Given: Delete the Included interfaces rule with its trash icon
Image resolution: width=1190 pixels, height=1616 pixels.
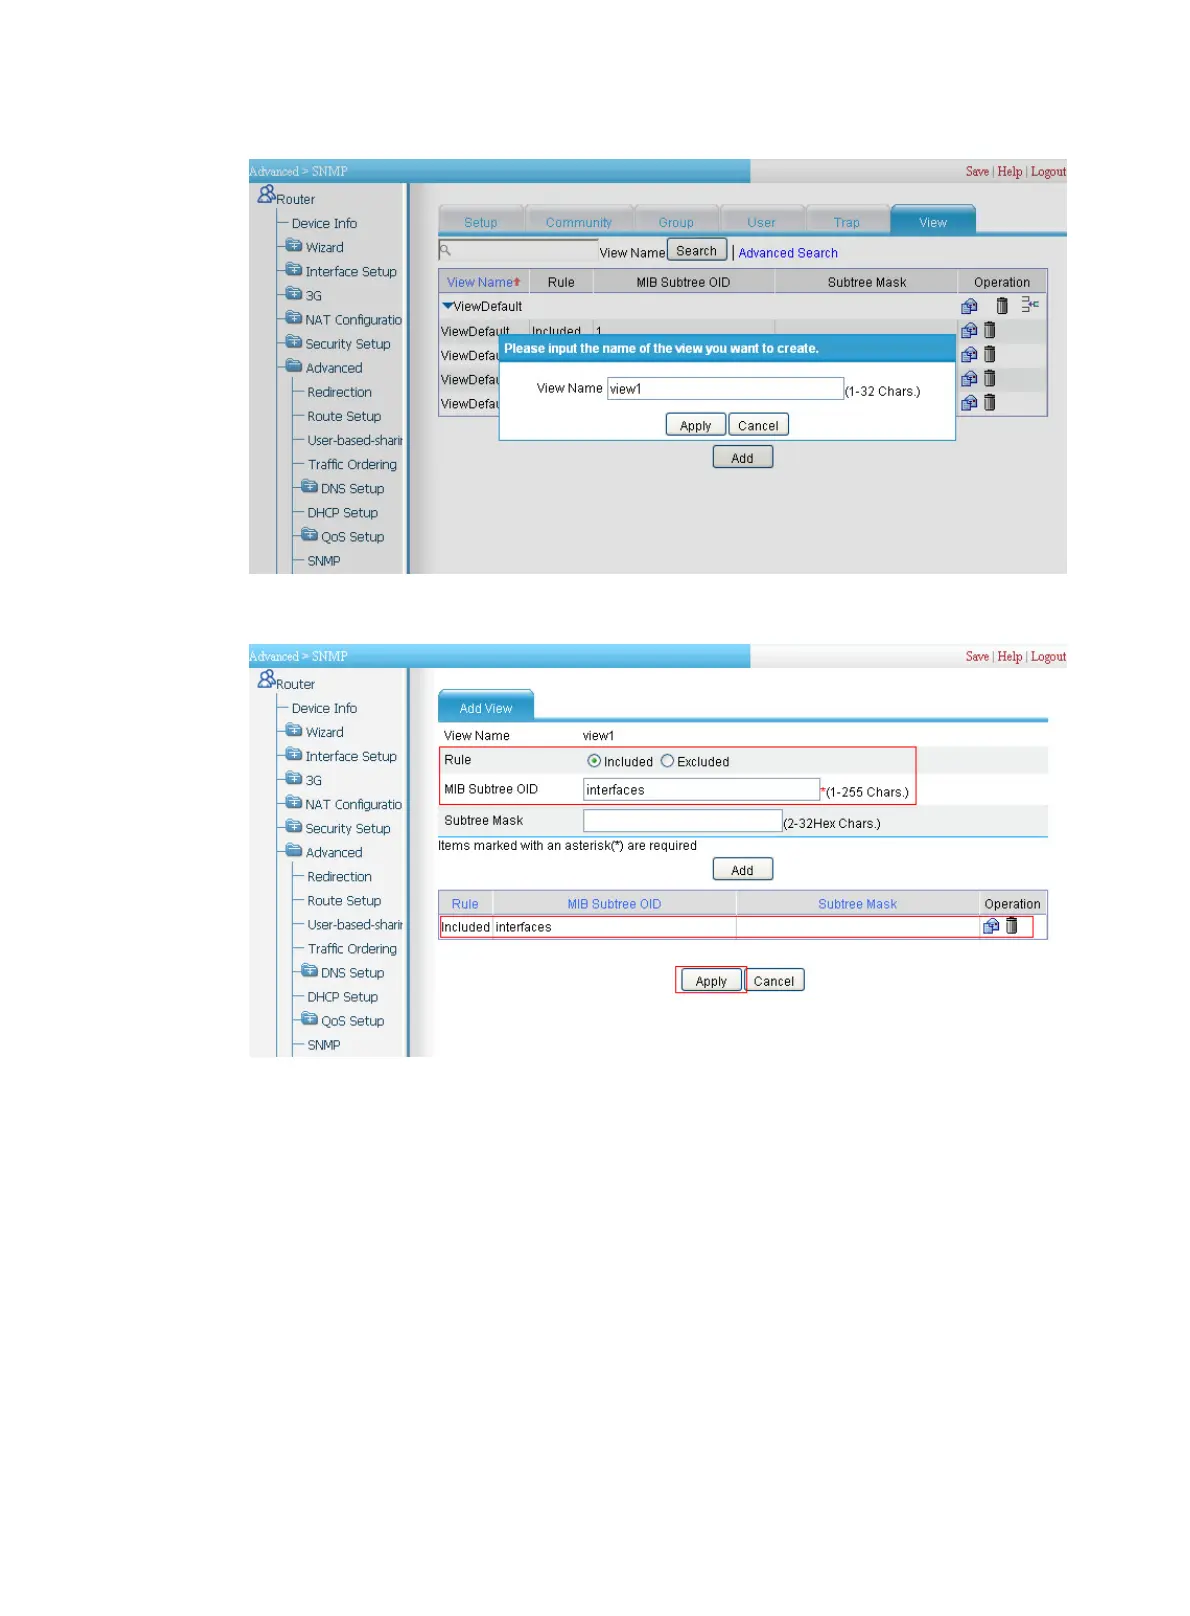Looking at the screenshot, I should pos(1012,926).
